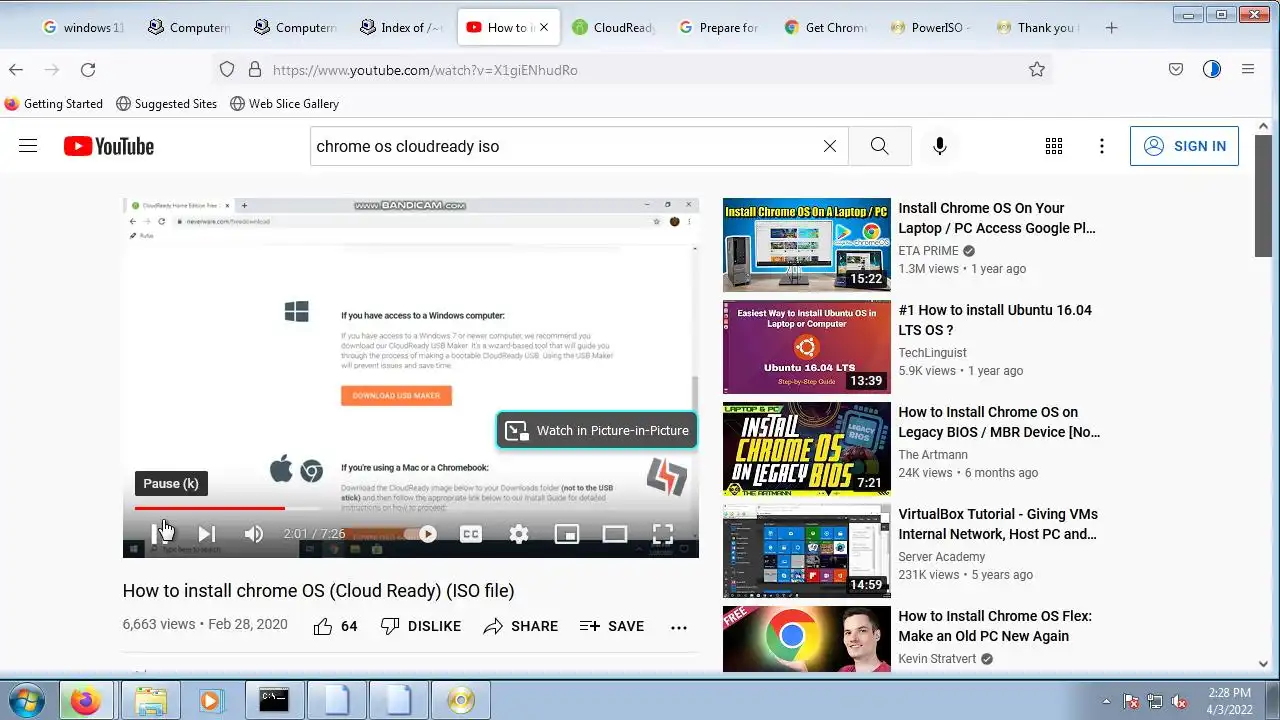Switch to the Prepare for tab
This screenshot has height=720, width=1280.
point(719,27)
